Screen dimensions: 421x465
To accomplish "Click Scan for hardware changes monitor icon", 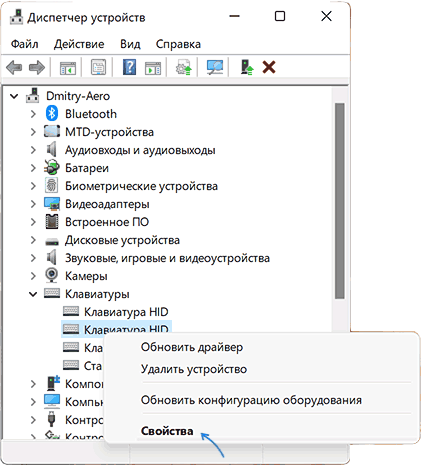I will pos(215,68).
